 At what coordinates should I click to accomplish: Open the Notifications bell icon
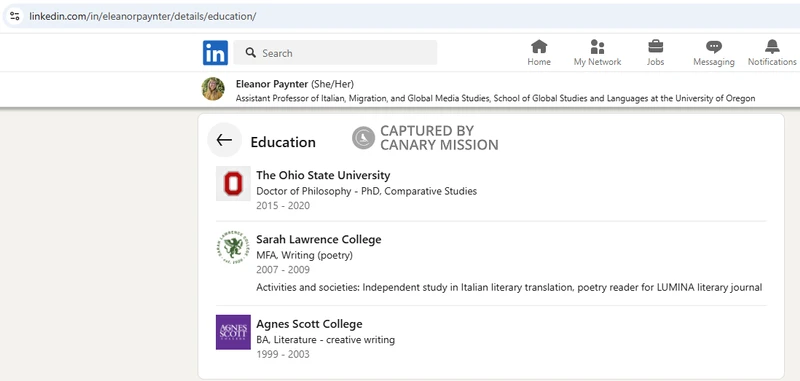pyautogui.click(x=772, y=47)
